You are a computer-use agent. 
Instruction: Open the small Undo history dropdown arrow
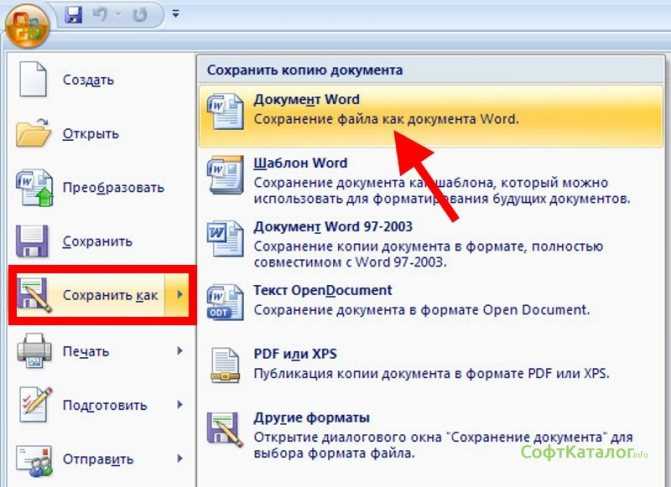(x=119, y=15)
